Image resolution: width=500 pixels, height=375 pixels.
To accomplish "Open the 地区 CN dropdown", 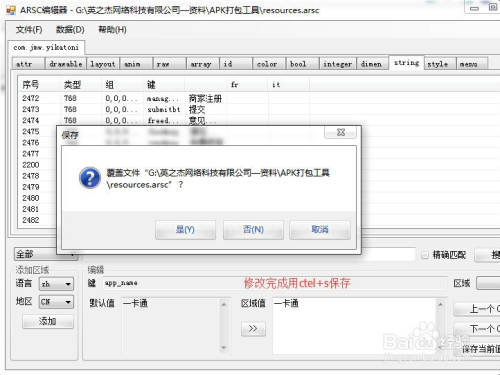I will (x=56, y=302).
